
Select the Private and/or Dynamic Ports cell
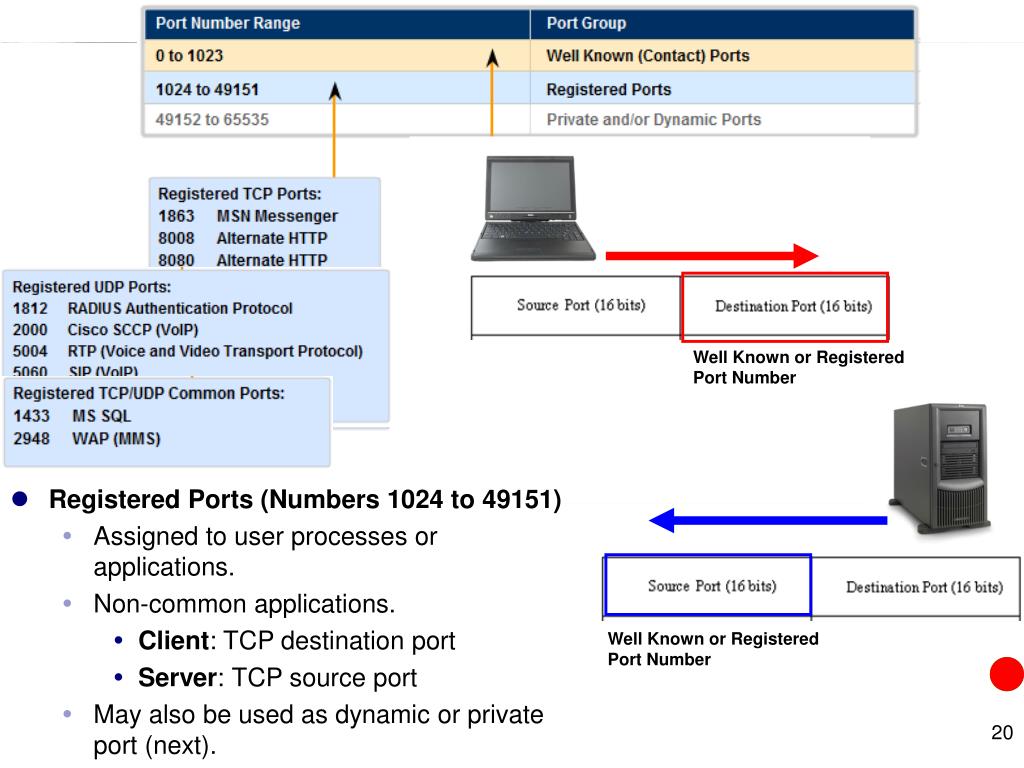653,120
